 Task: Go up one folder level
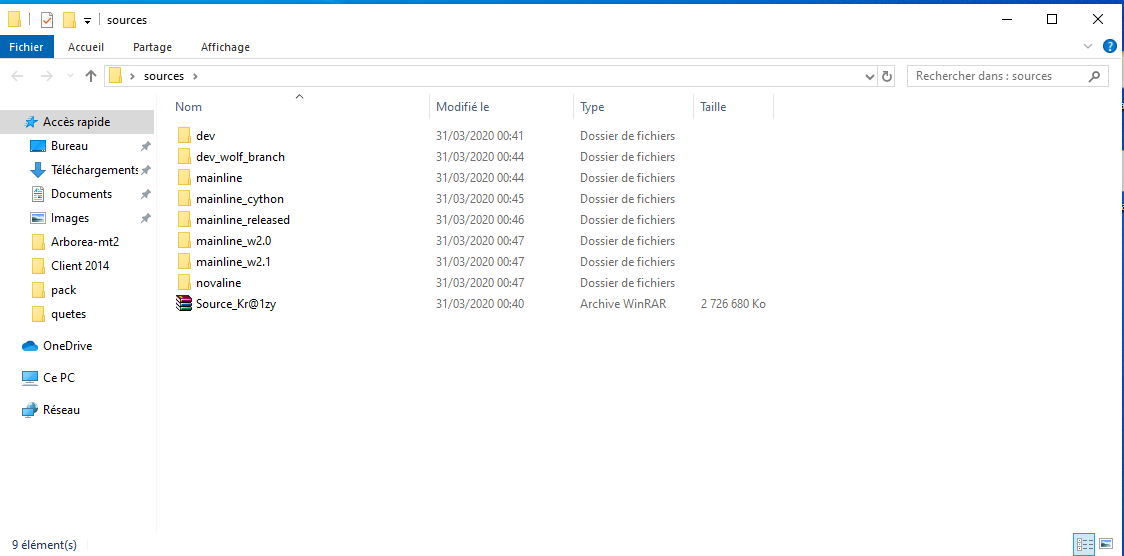point(91,76)
